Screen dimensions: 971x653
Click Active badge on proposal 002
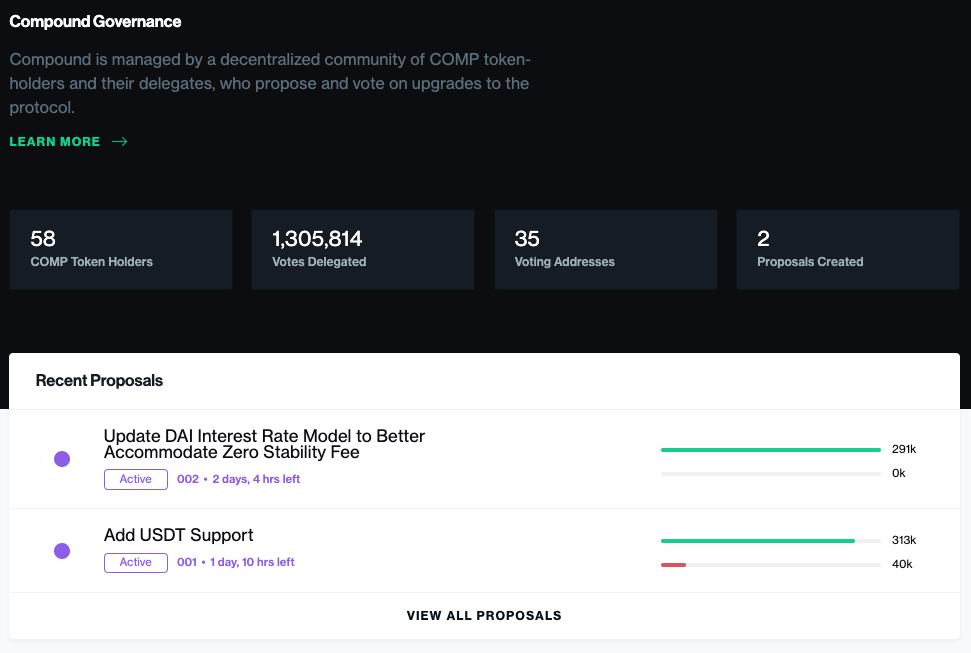136,480
